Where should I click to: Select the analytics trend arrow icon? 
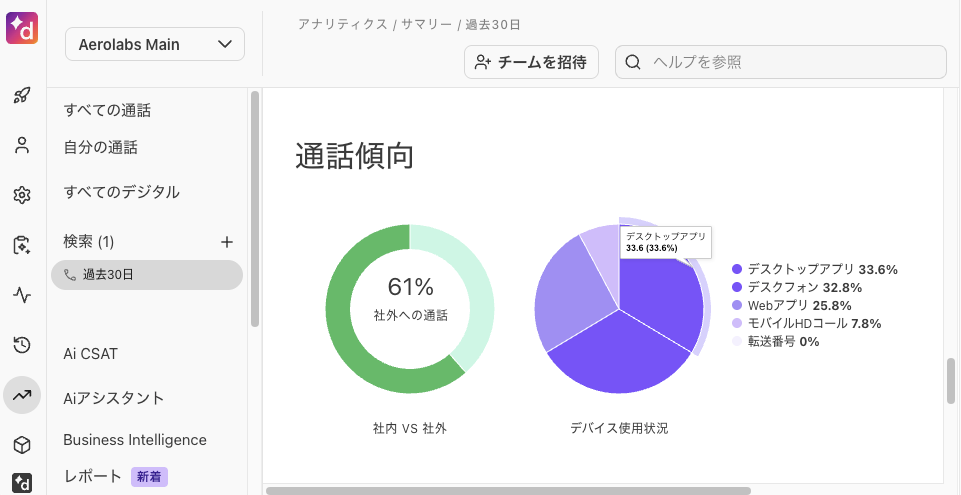click(x=22, y=395)
